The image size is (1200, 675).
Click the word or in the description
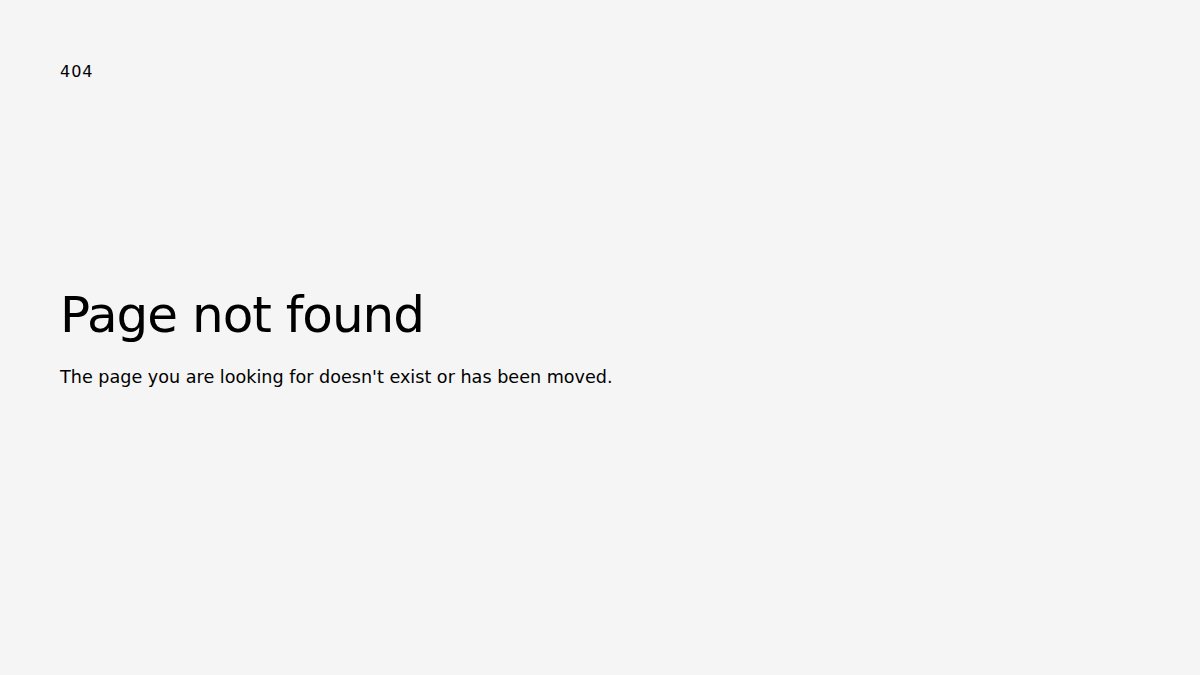coord(446,379)
